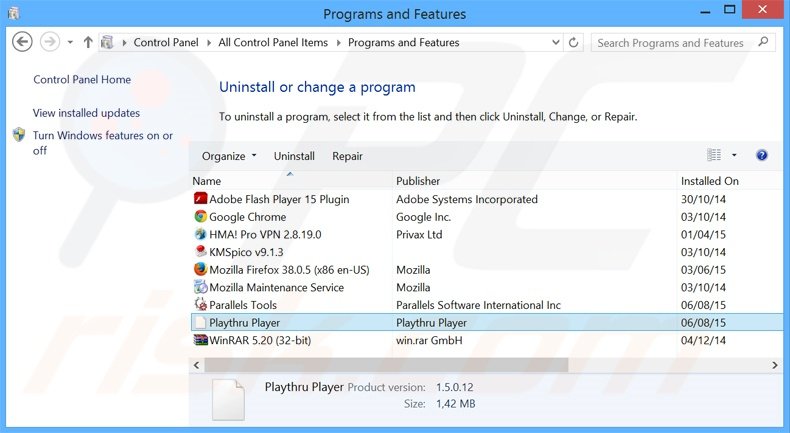Open Control Panel Home link

coord(82,80)
